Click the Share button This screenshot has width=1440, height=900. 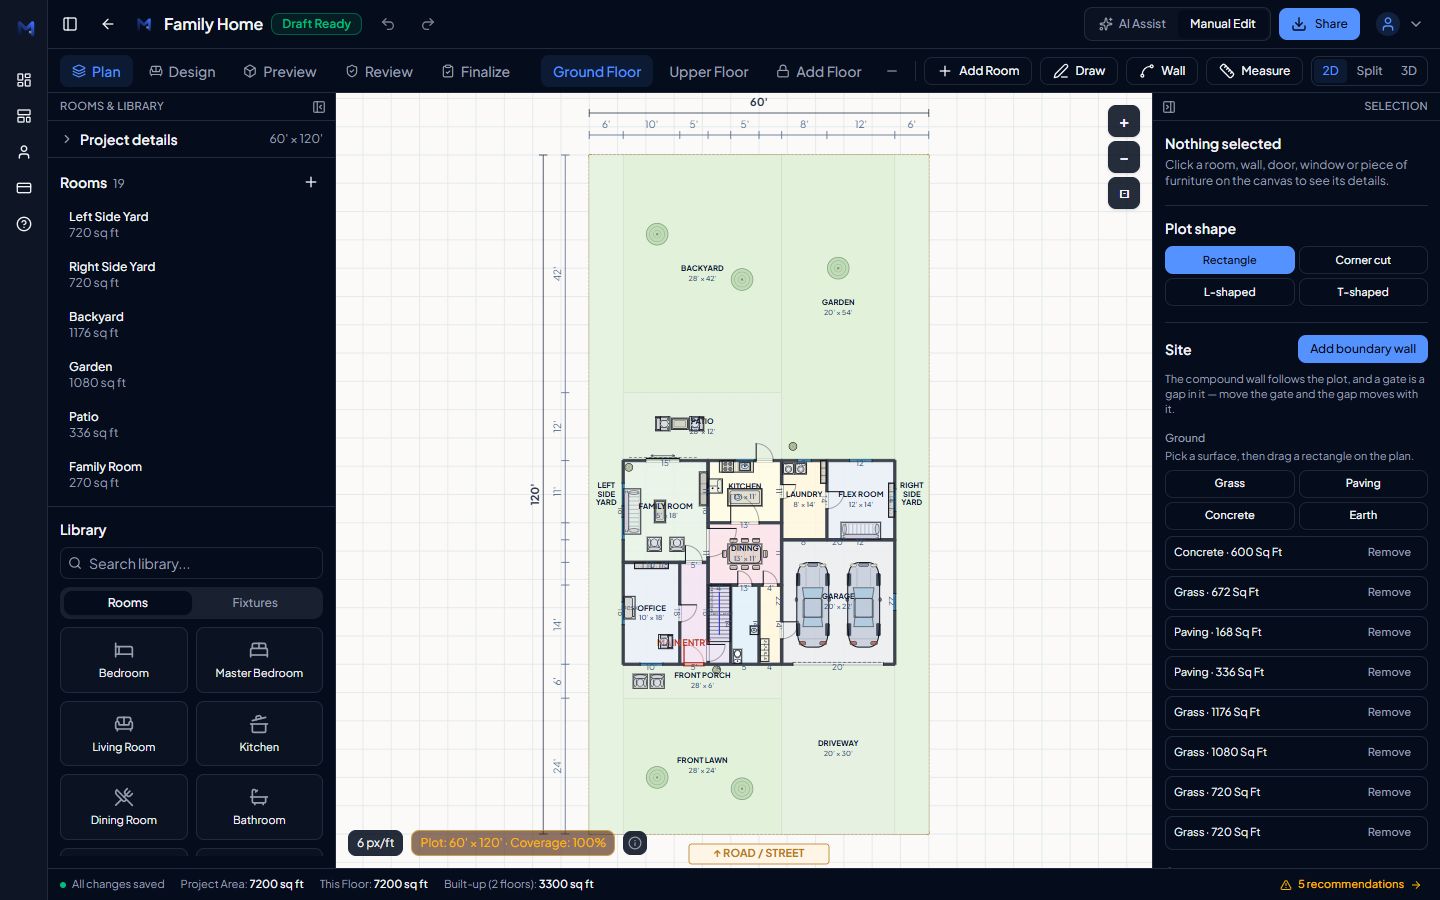pos(1319,24)
